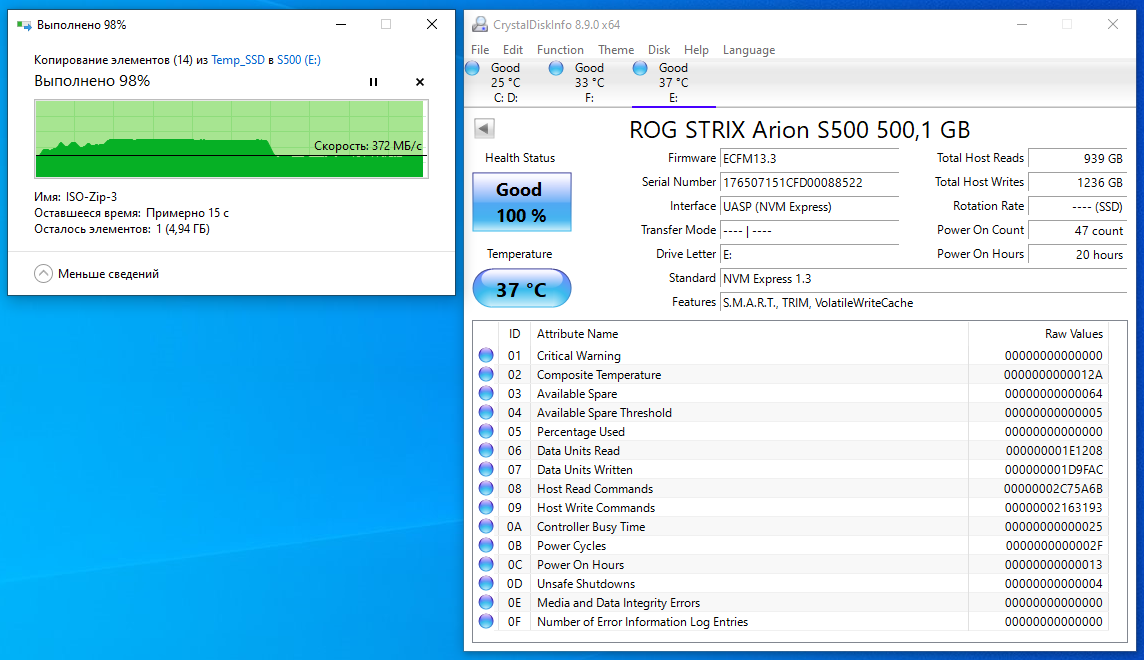Click the Critical Warning status orb
Image resolution: width=1144 pixels, height=660 pixels.
point(486,356)
